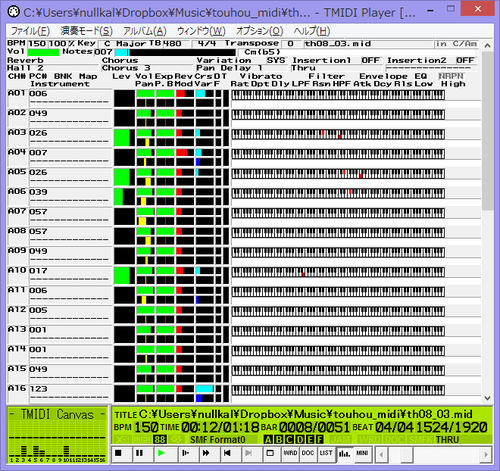Click the XG mode indicator
The image size is (500, 471).
coord(123,440)
